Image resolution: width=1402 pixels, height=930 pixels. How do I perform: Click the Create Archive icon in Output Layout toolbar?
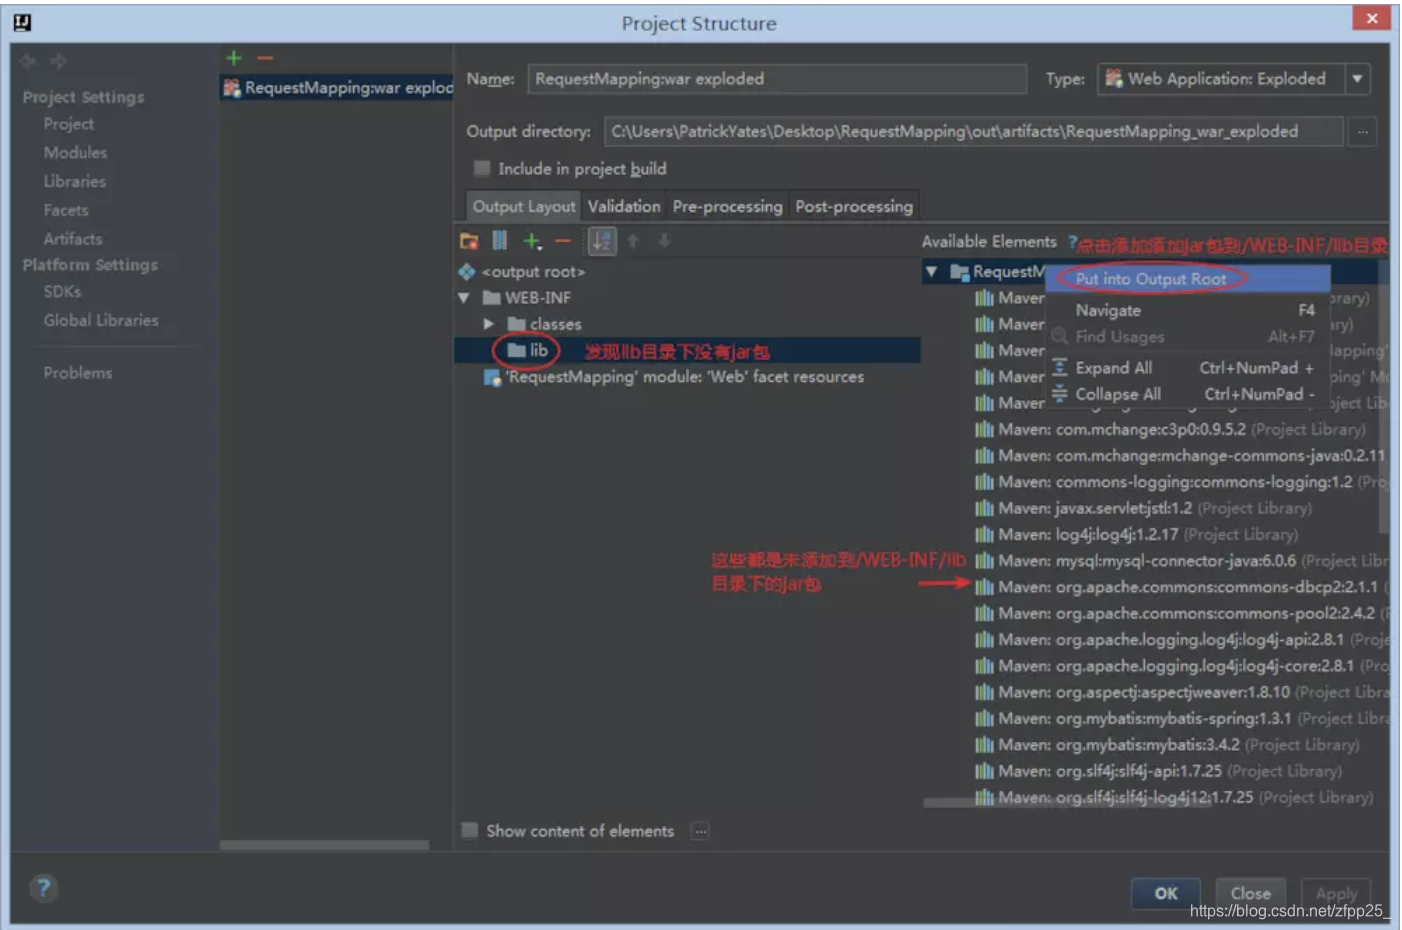click(x=499, y=240)
